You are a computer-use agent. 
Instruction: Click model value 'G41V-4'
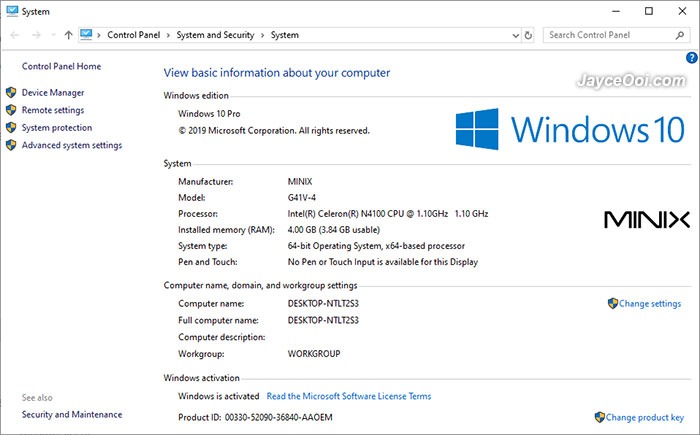301,197
